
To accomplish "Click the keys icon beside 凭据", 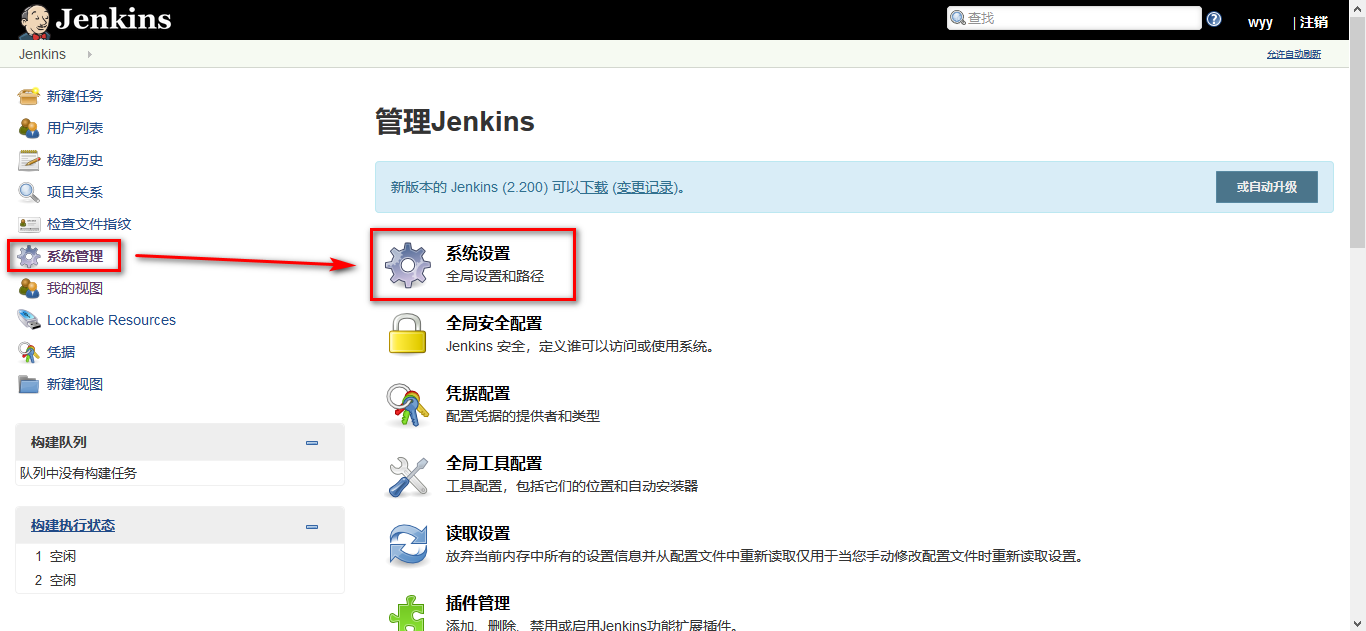I will coord(29,352).
